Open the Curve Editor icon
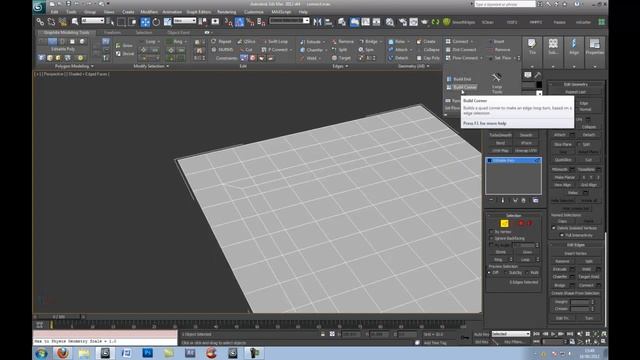The width and height of the screenshot is (640, 360). 365,22
